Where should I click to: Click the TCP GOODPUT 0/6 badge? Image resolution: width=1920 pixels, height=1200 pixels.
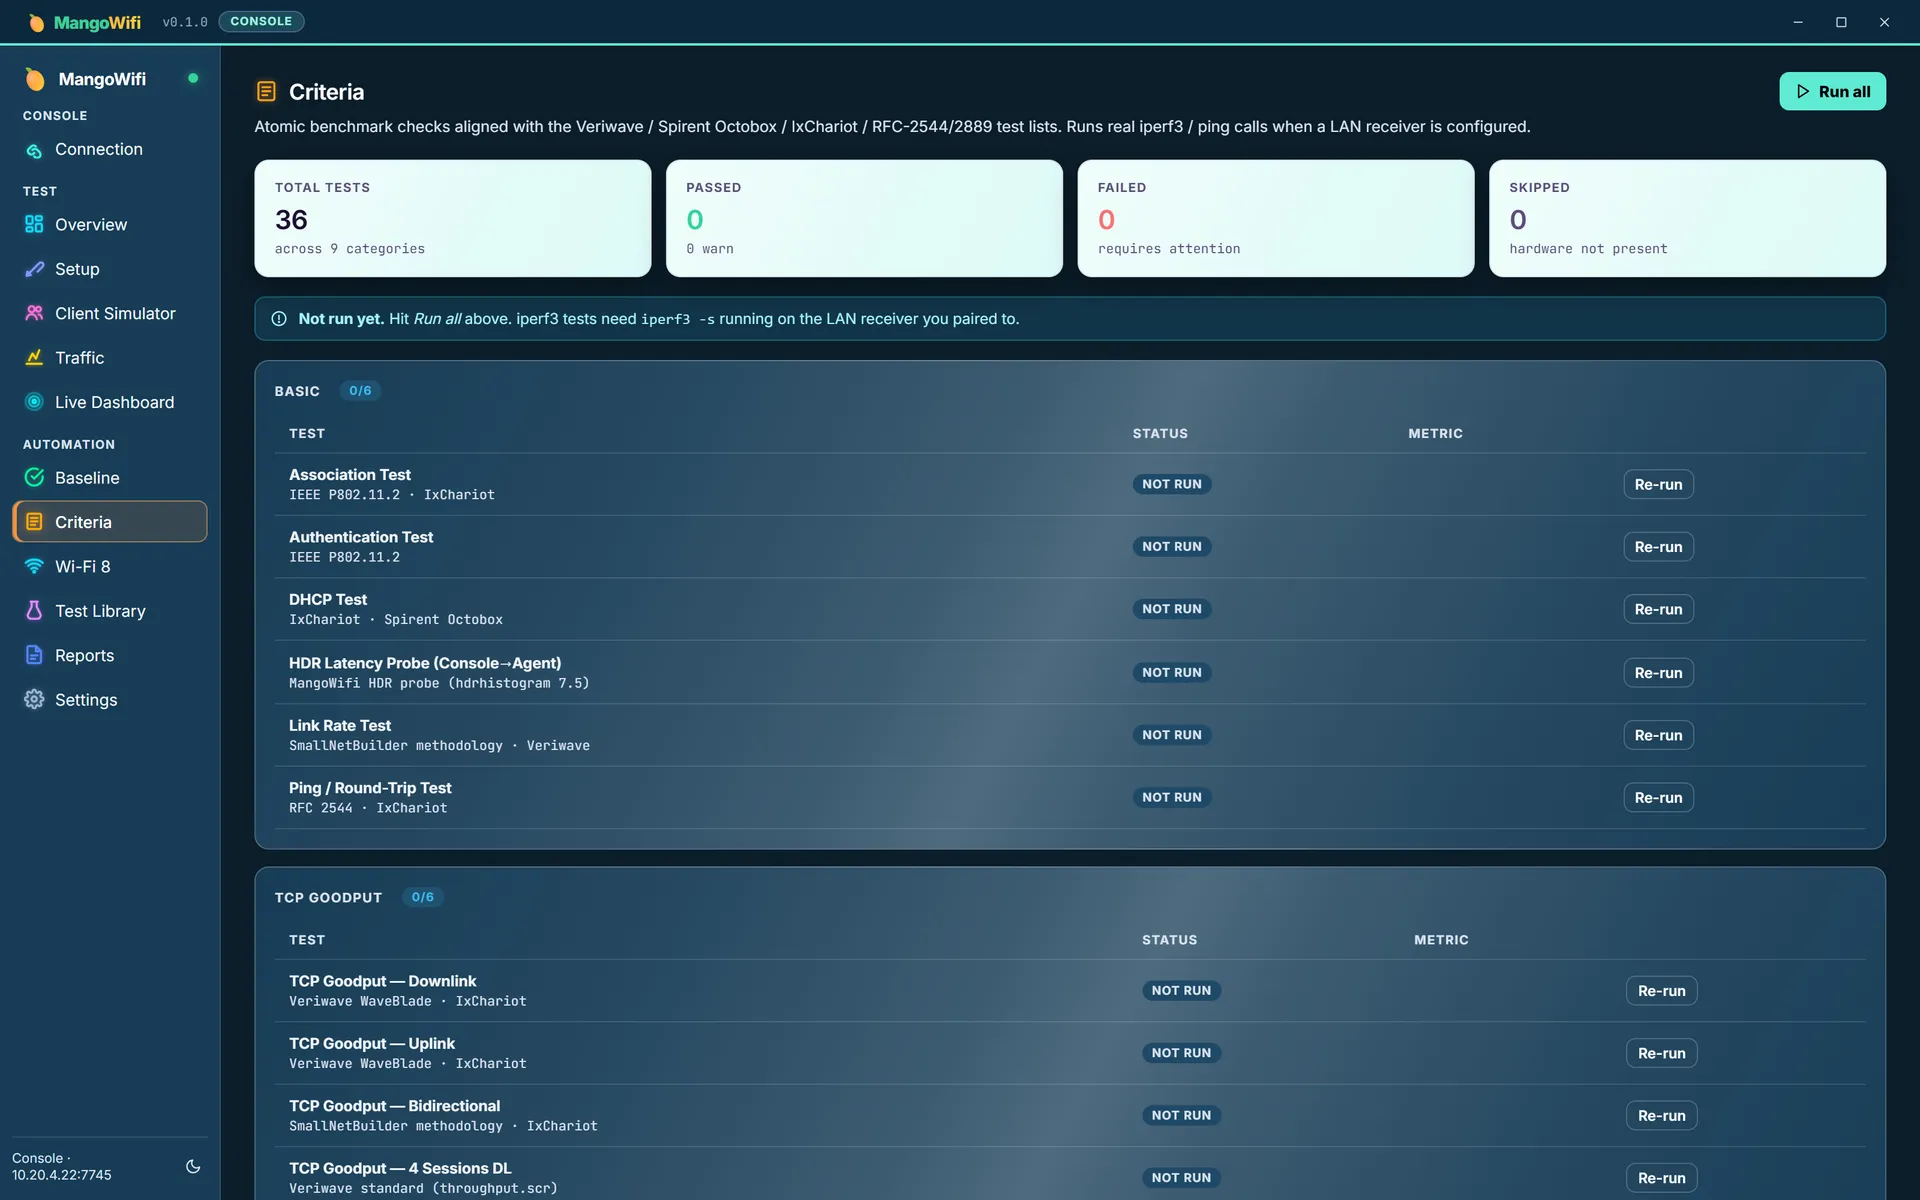[423, 897]
